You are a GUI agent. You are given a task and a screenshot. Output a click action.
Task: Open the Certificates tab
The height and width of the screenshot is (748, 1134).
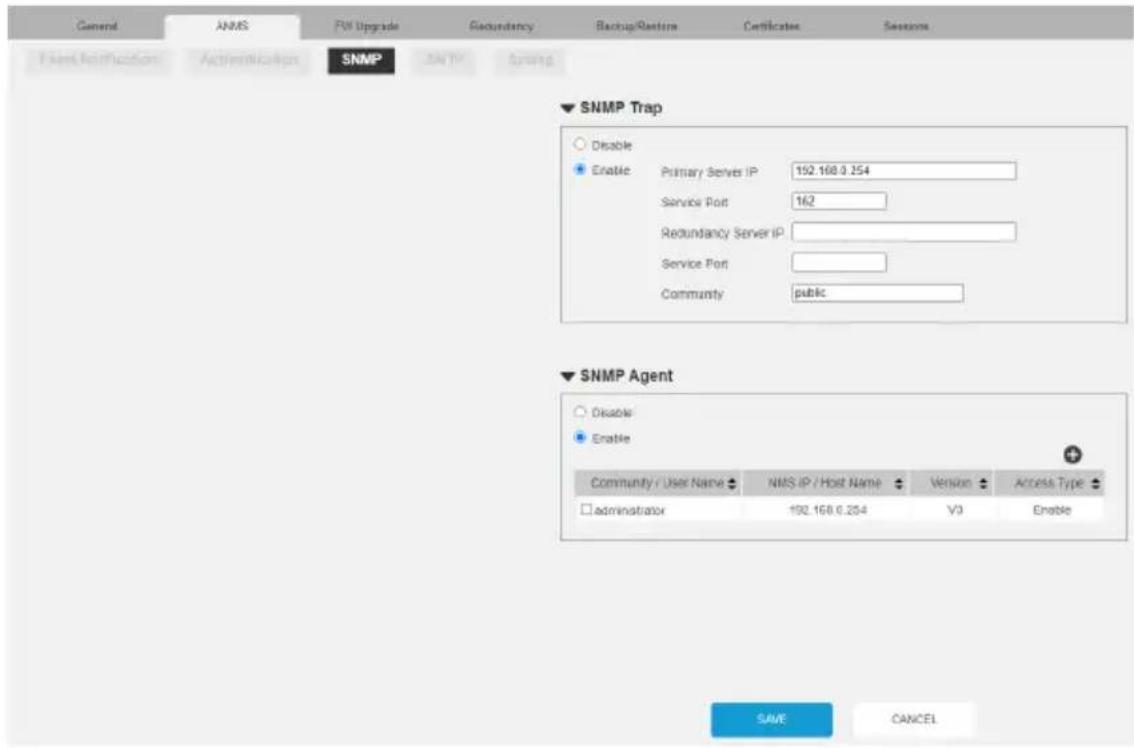coord(772,26)
